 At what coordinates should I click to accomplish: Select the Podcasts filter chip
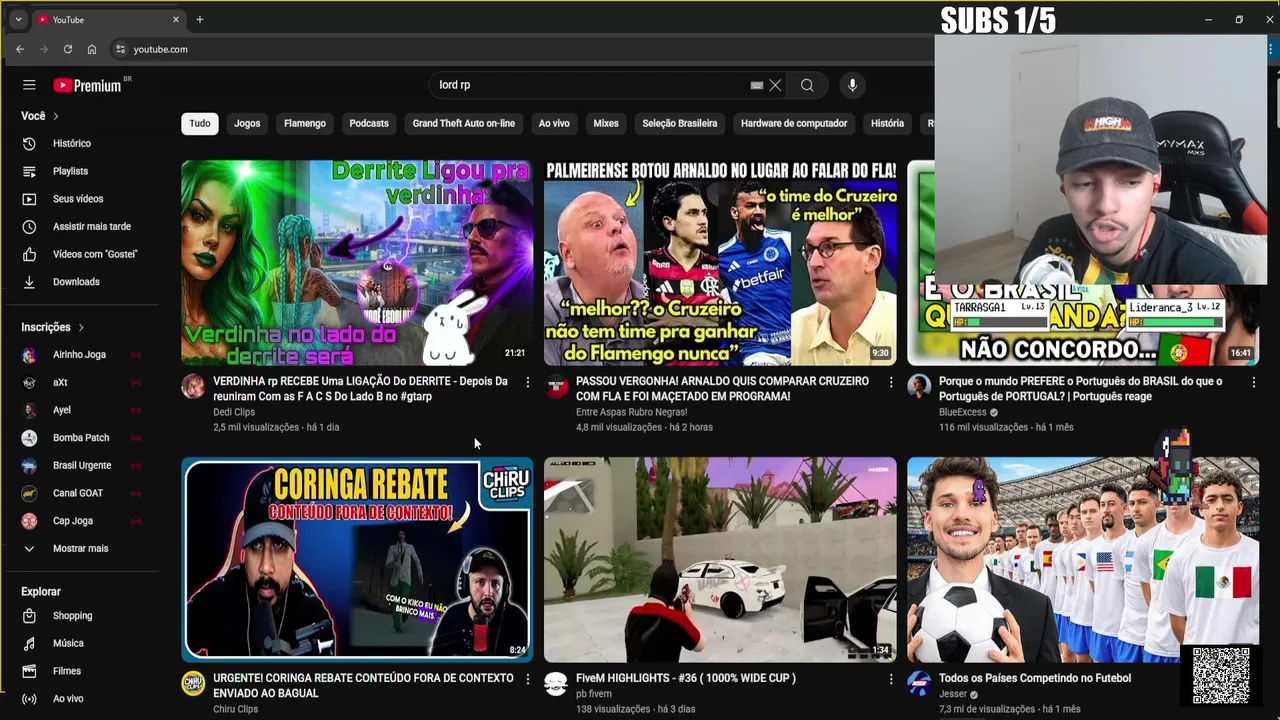pos(369,123)
